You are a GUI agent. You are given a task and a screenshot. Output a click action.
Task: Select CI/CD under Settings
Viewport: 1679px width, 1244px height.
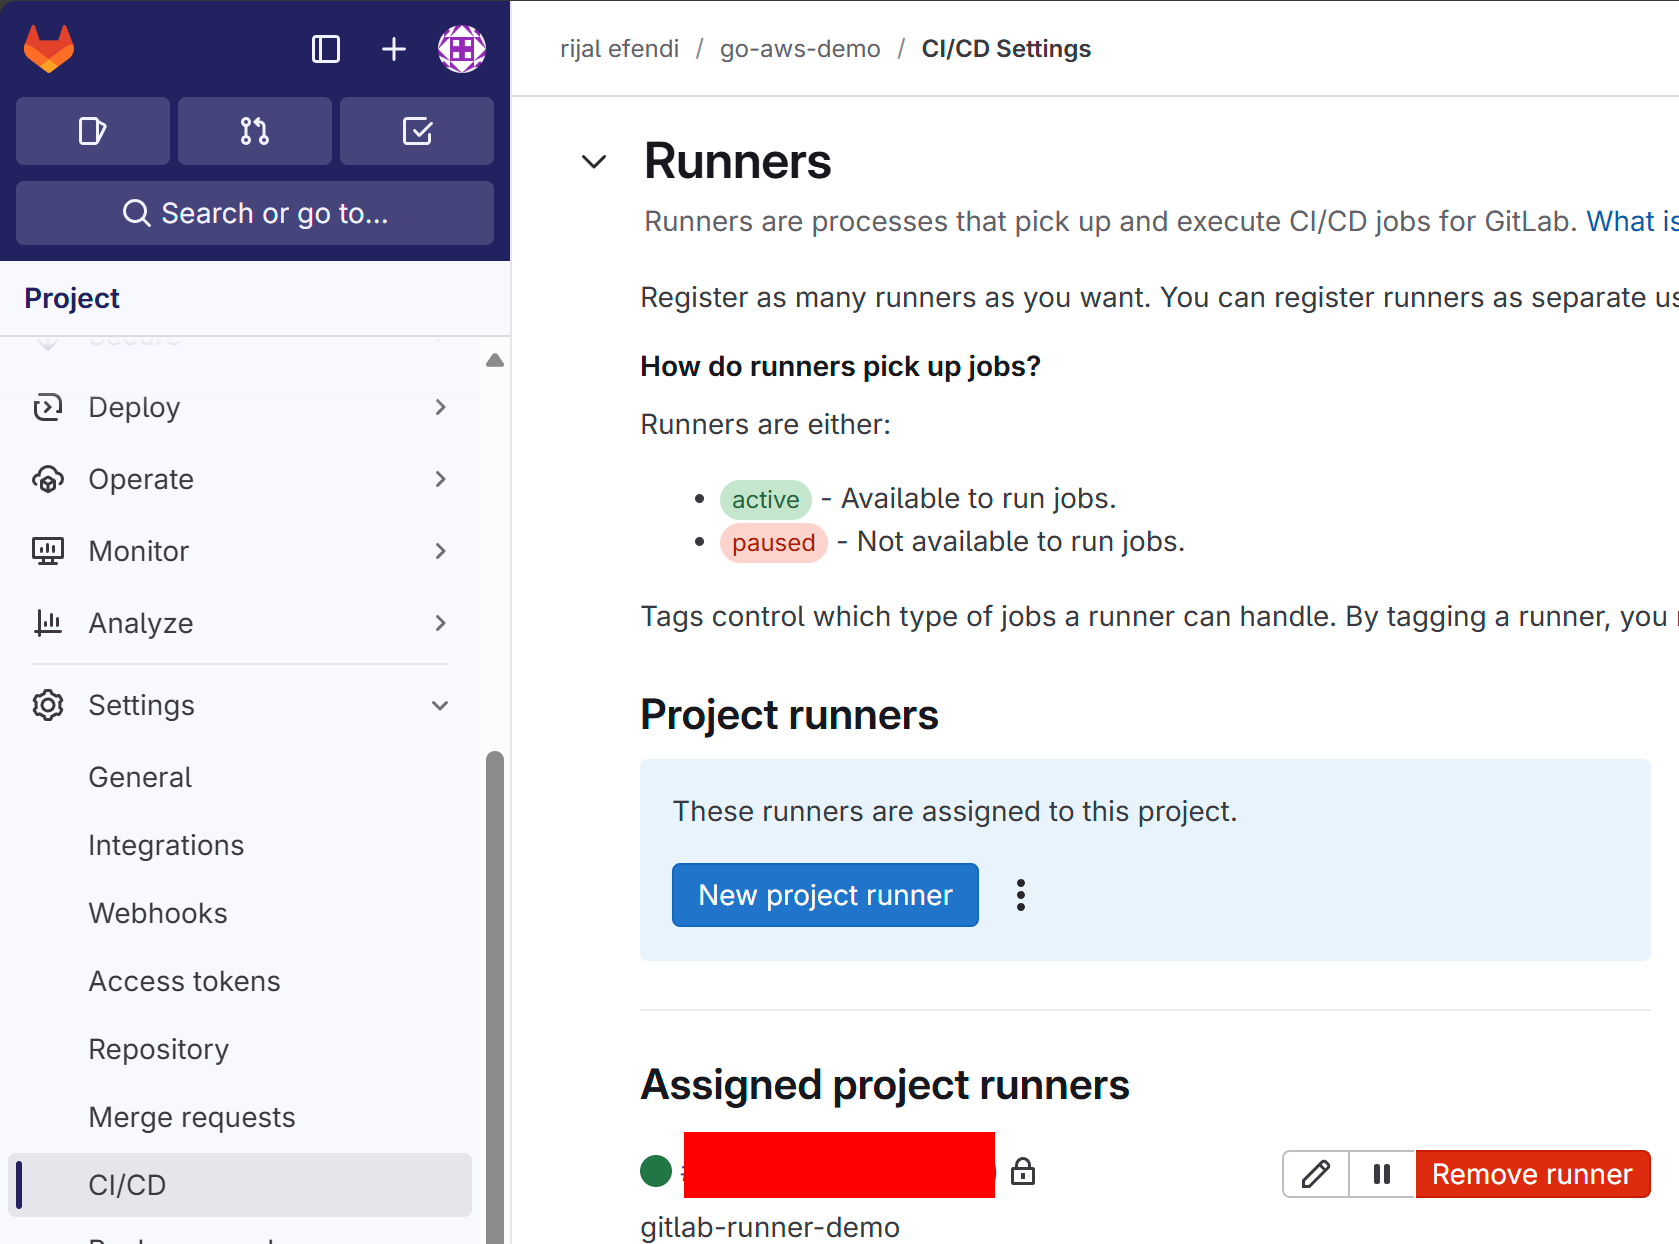click(126, 1184)
